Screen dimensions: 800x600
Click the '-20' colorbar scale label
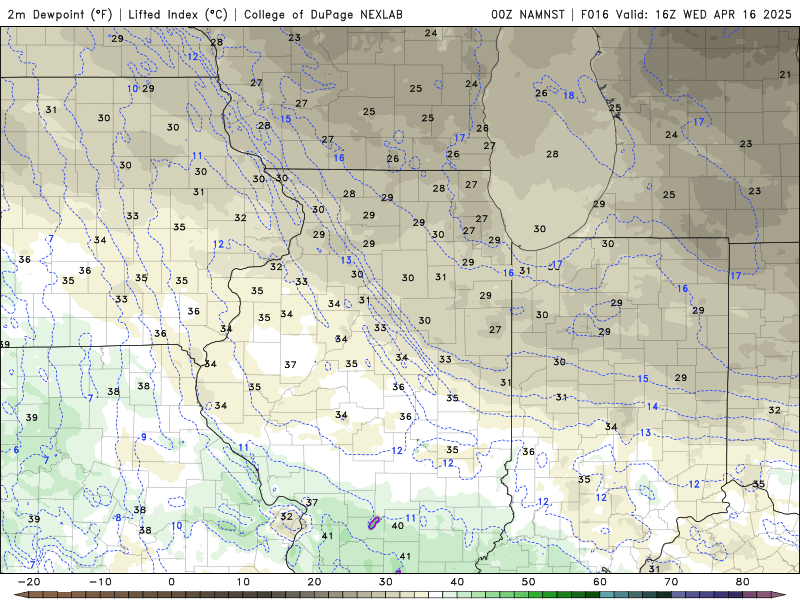point(29,582)
